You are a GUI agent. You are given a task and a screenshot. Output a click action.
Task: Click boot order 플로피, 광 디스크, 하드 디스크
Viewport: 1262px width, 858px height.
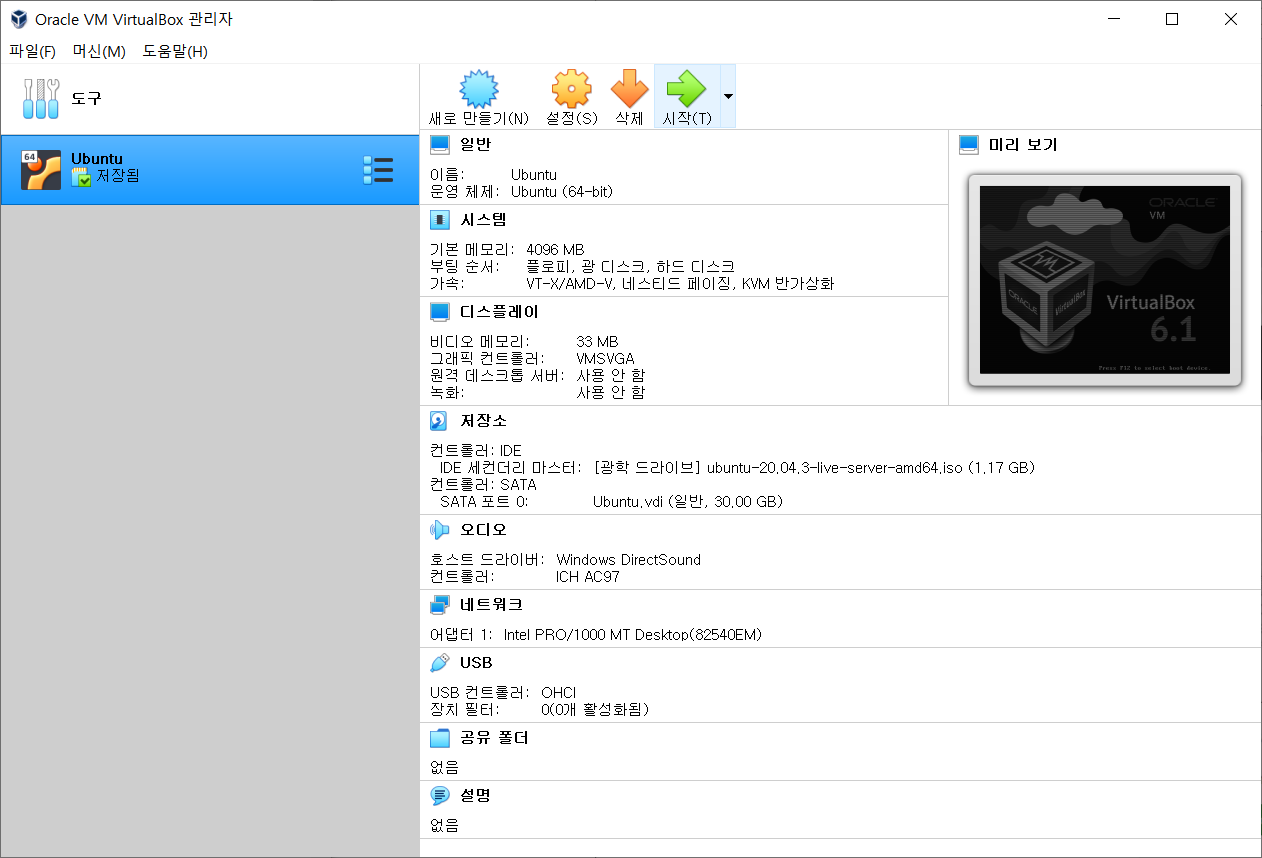[630, 266]
